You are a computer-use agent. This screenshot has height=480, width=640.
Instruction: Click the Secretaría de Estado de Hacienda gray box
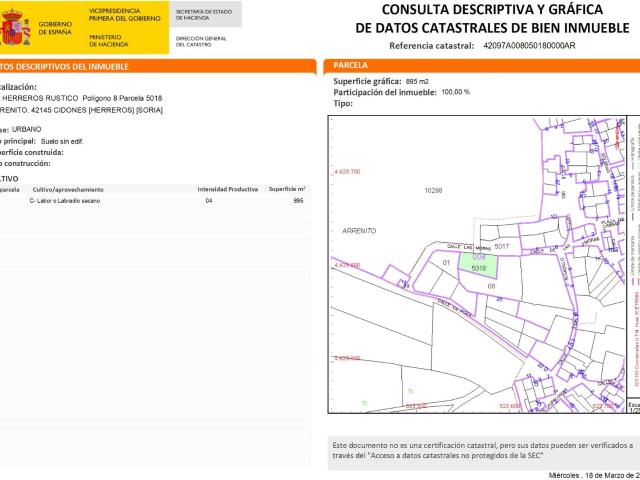[205, 15]
